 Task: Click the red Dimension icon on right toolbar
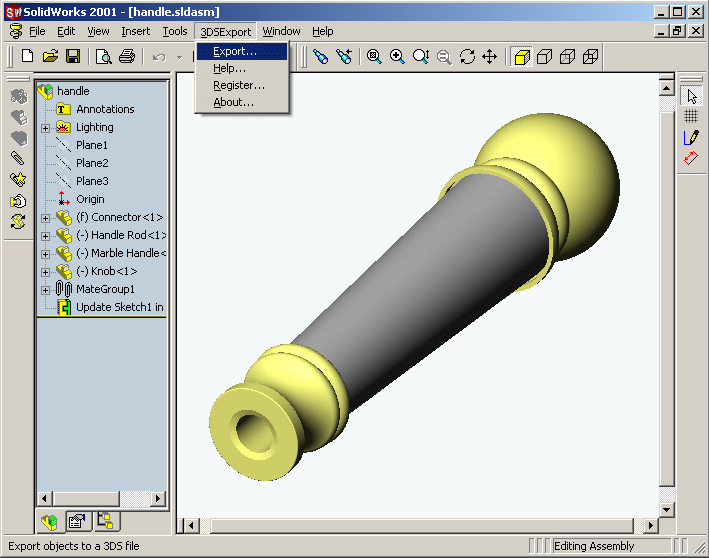point(691,158)
